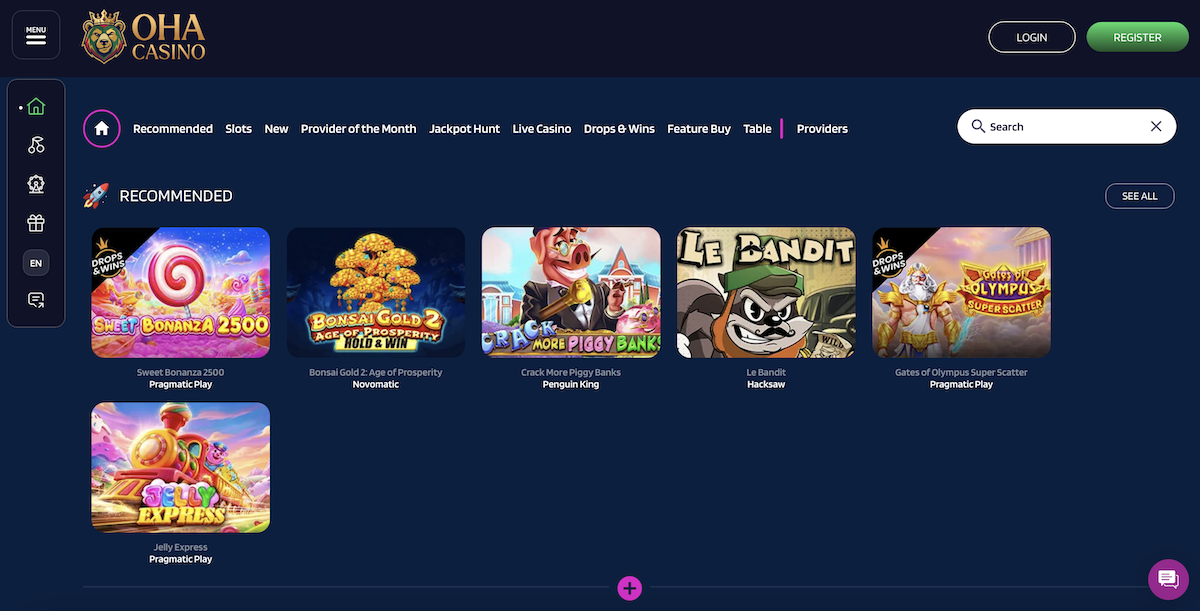Open the New games tab
The height and width of the screenshot is (611, 1200).
pos(276,129)
